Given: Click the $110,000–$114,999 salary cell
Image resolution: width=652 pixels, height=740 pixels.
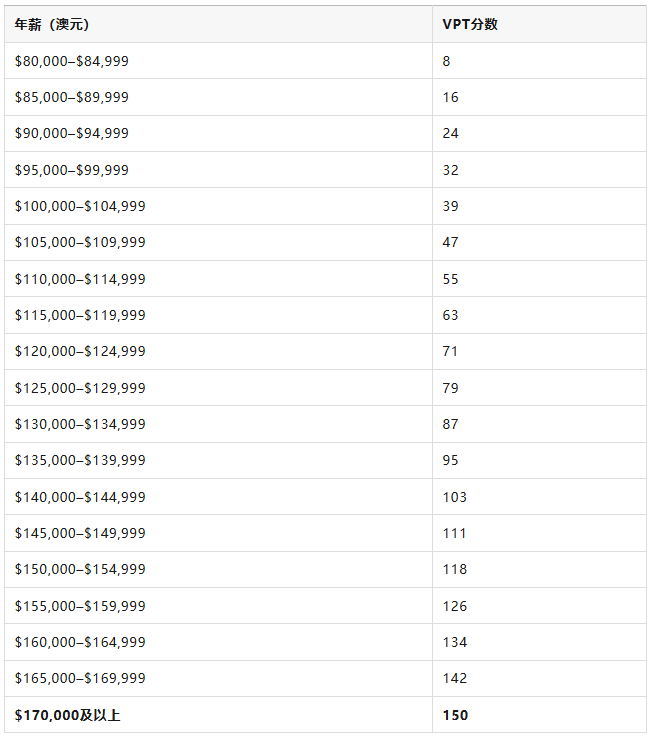Looking at the screenshot, I should [218, 279].
